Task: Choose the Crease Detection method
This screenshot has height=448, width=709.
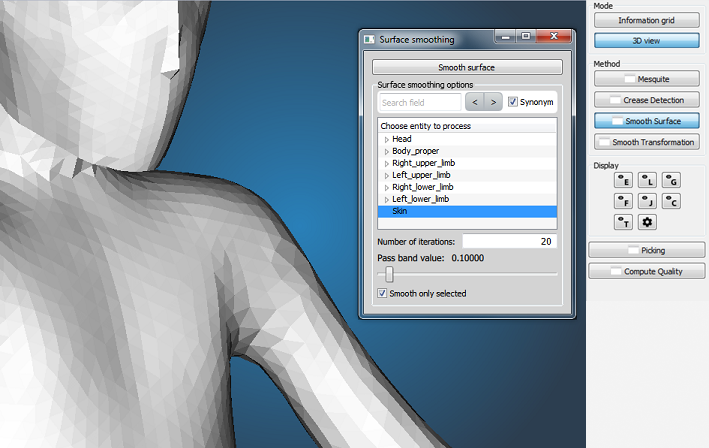Action: point(647,100)
